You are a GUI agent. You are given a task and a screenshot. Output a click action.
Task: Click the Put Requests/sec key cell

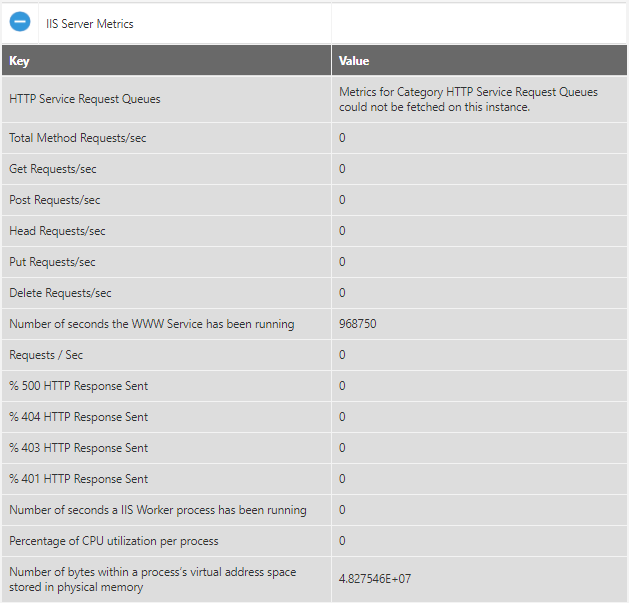pos(53,262)
